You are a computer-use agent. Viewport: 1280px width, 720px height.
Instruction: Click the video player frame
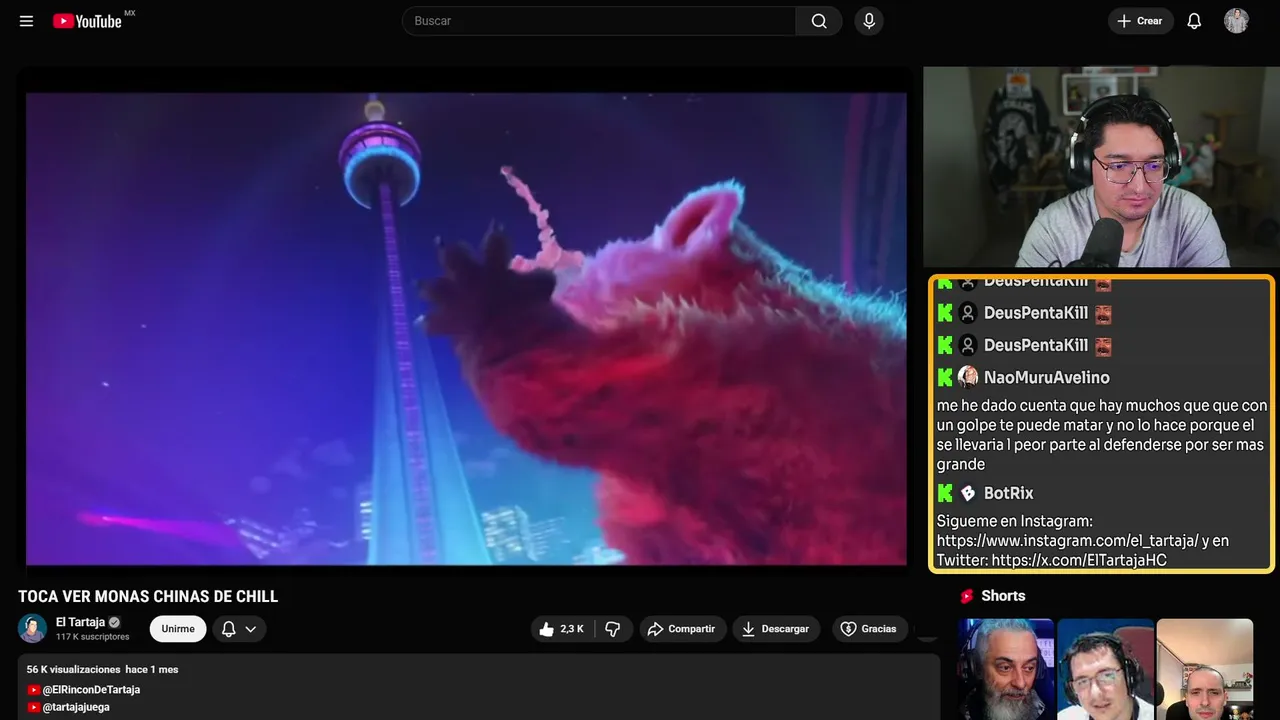(x=466, y=329)
